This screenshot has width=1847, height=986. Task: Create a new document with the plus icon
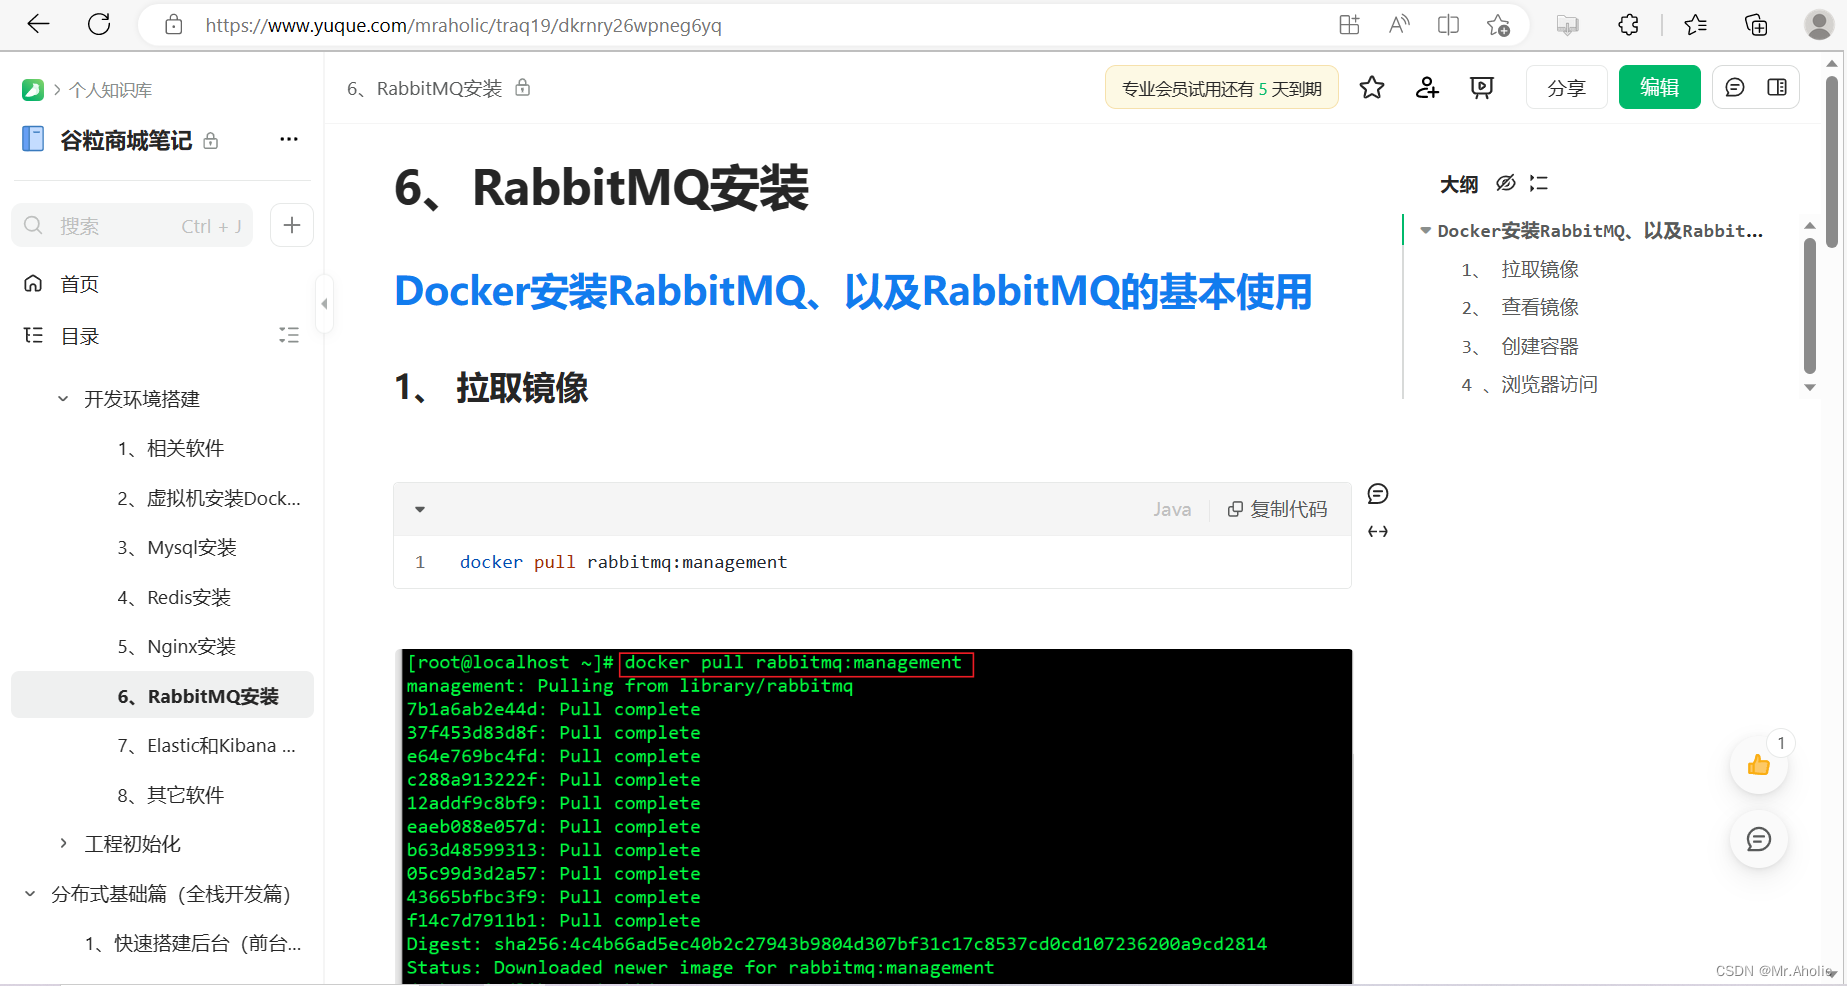tap(291, 225)
